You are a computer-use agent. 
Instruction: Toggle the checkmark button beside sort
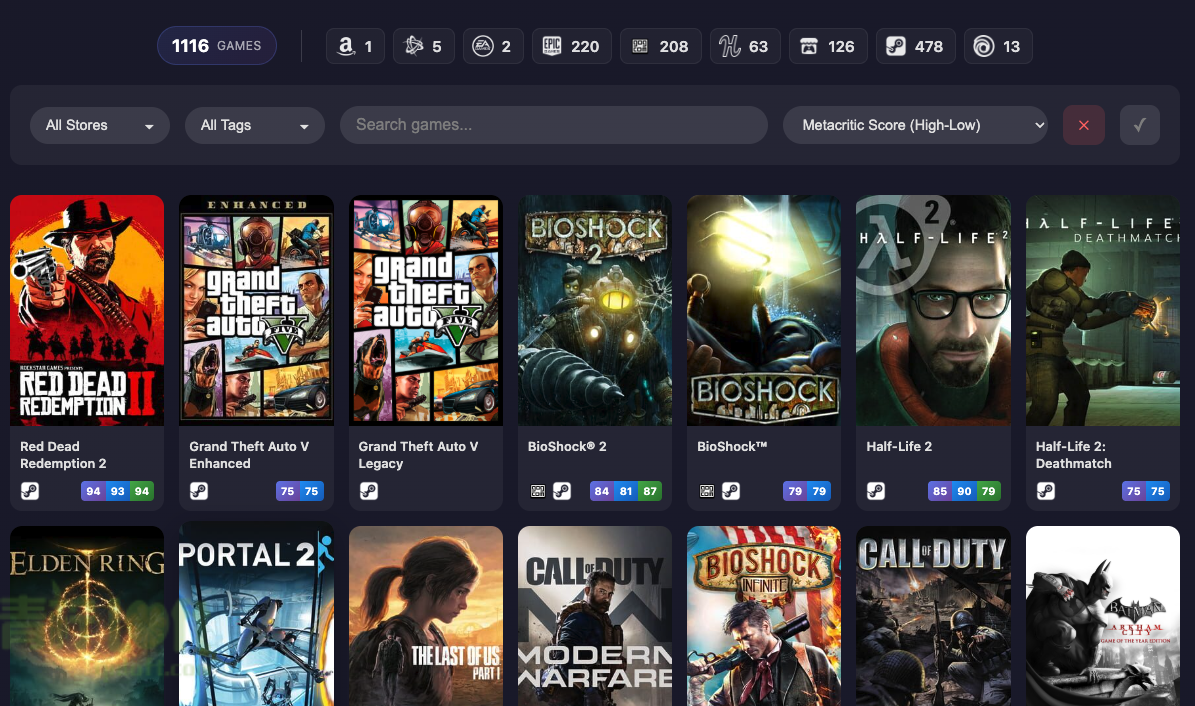pyautogui.click(x=1139, y=125)
